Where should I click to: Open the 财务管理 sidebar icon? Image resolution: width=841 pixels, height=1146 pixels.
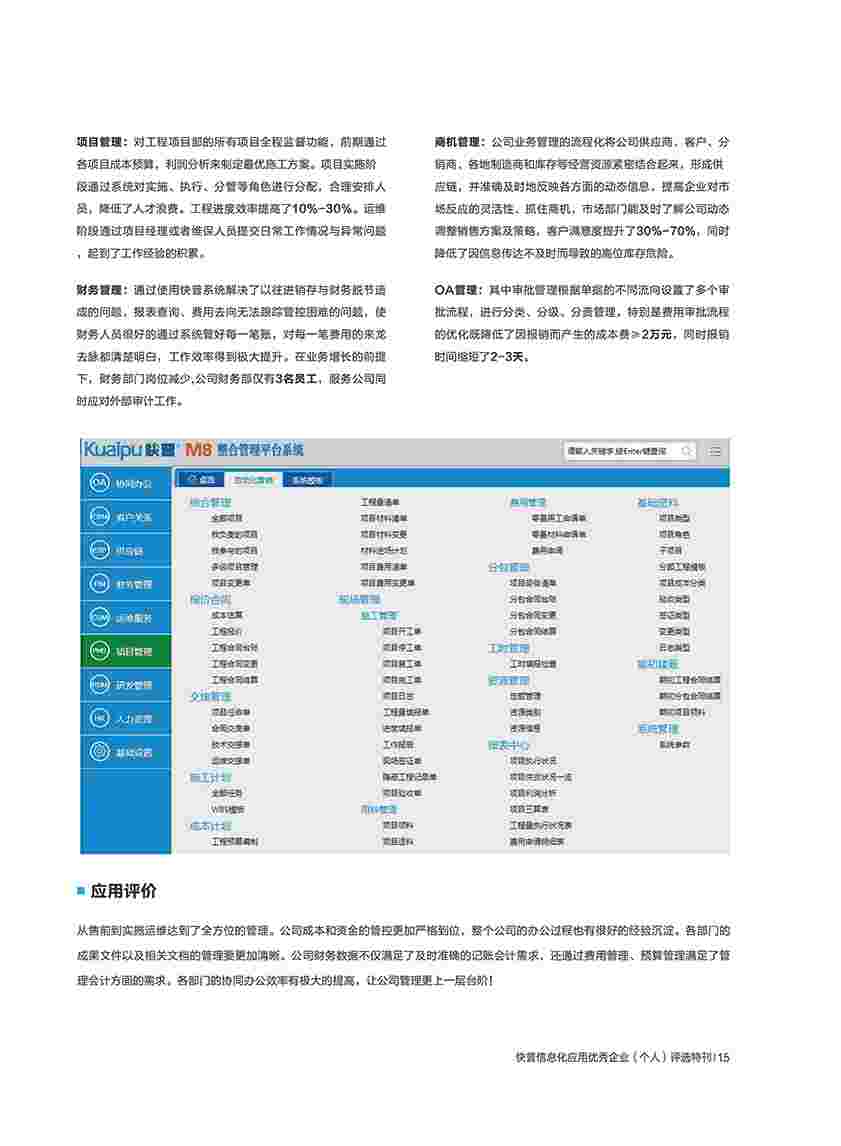pos(99,583)
